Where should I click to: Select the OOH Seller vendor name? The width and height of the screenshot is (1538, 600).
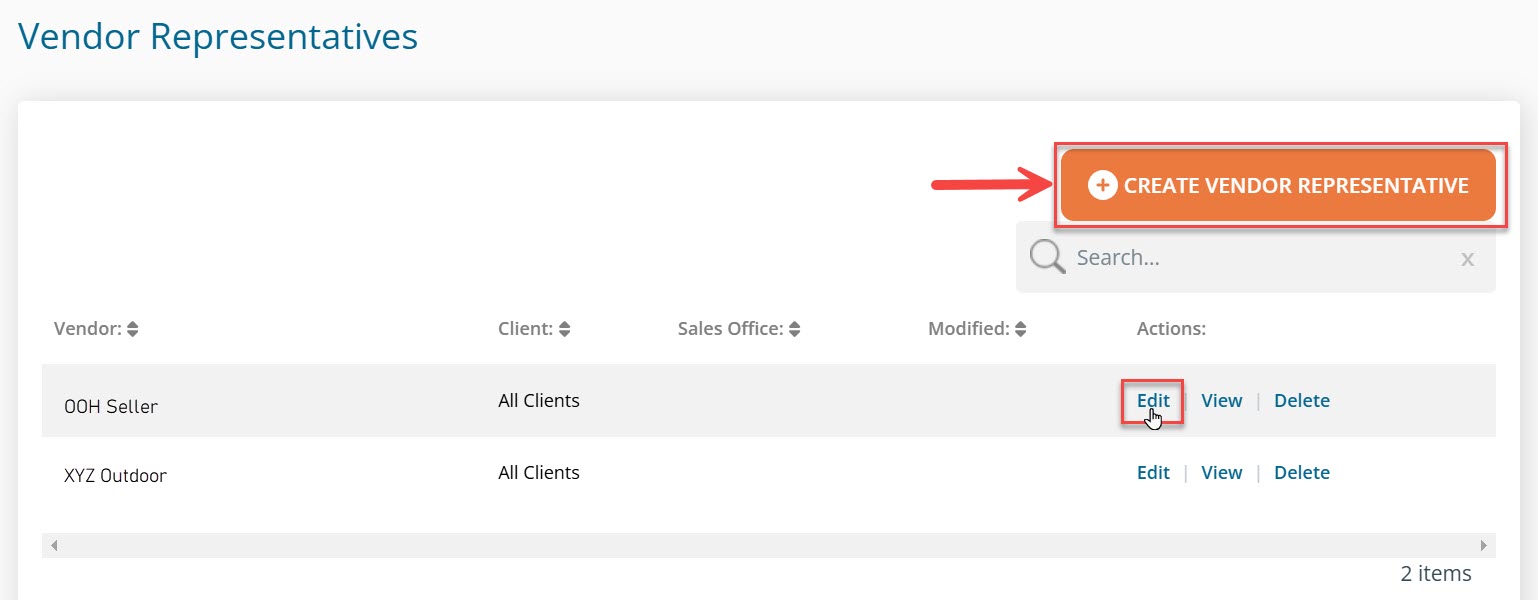click(x=111, y=407)
